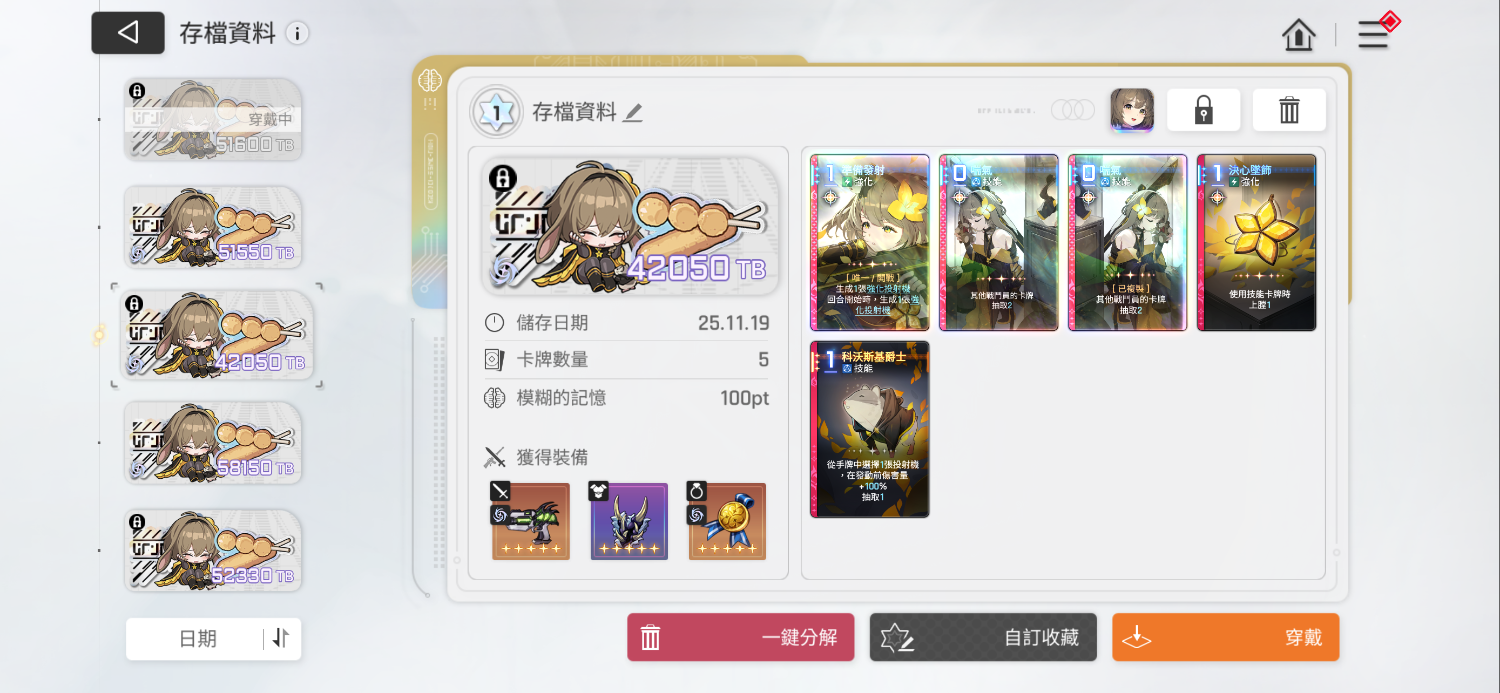
Task: Edit save name with pencil icon
Action: point(633,113)
